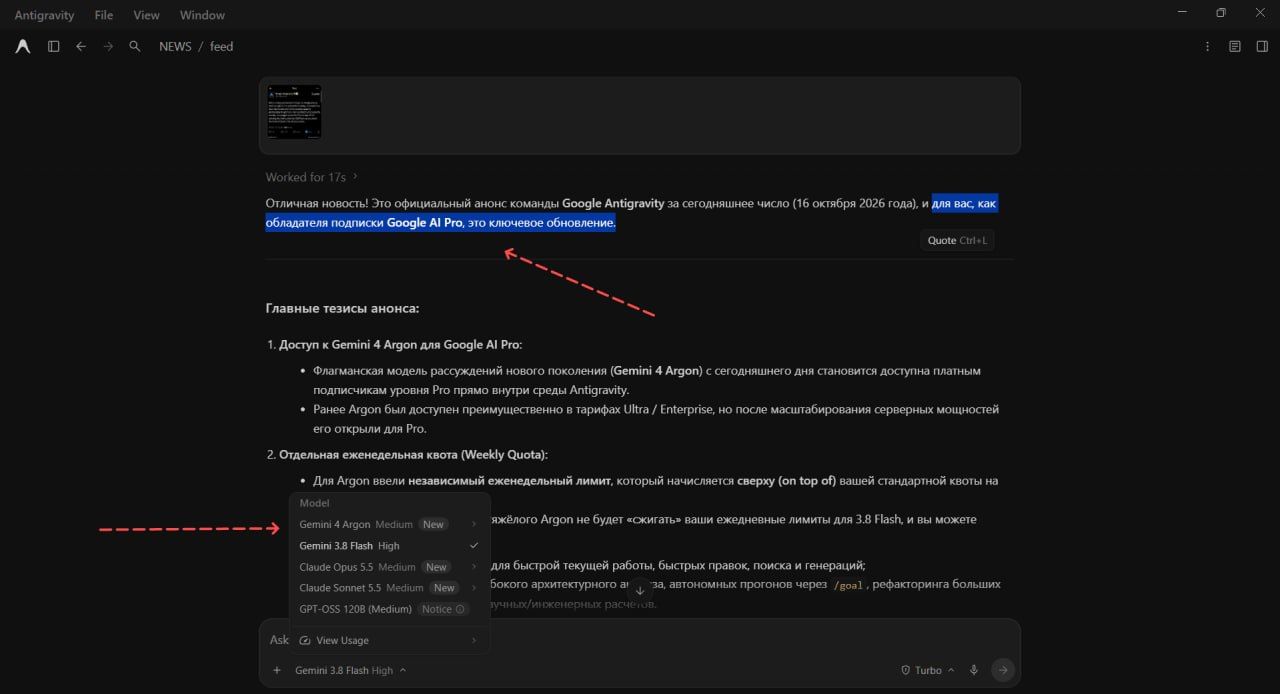Image resolution: width=1280 pixels, height=694 pixels.
Task: Focus the Ask message input field
Action: pyautogui.click(x=640, y=640)
